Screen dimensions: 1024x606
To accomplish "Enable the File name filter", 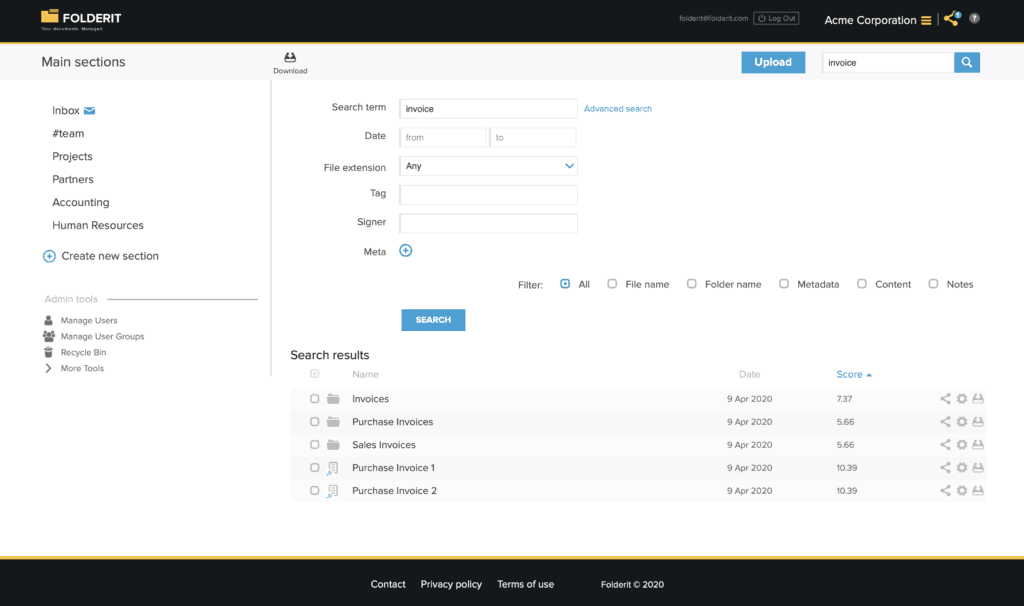I will (612, 284).
